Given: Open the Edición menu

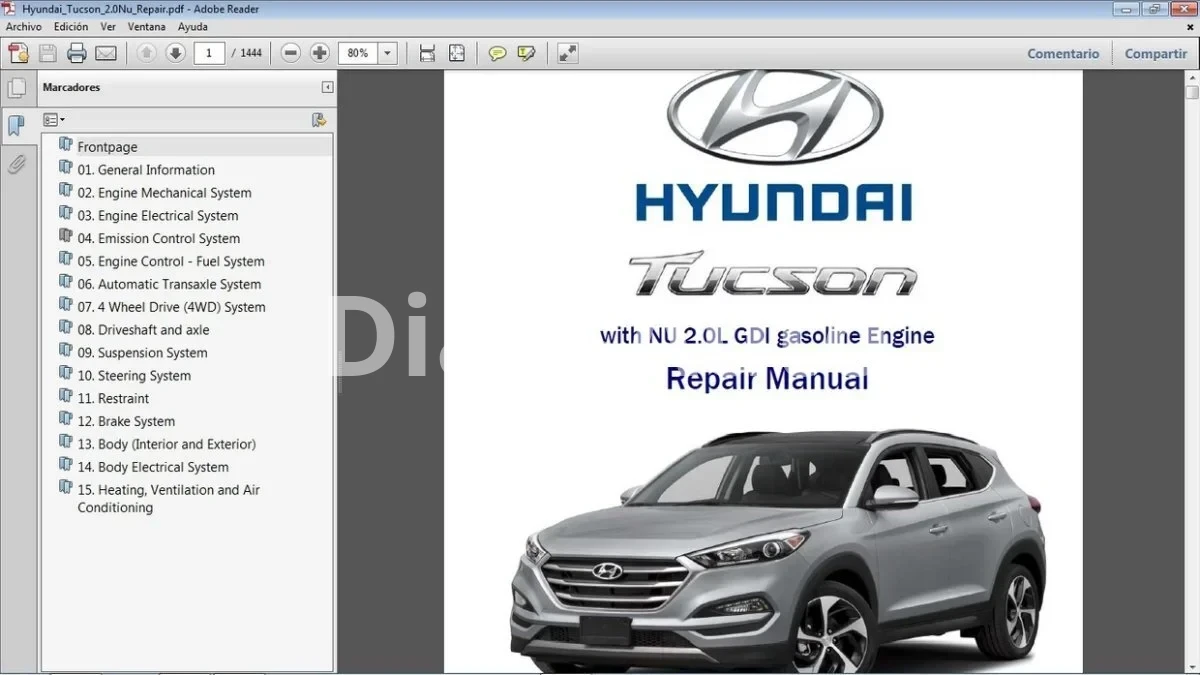Looking at the screenshot, I should tap(70, 27).
